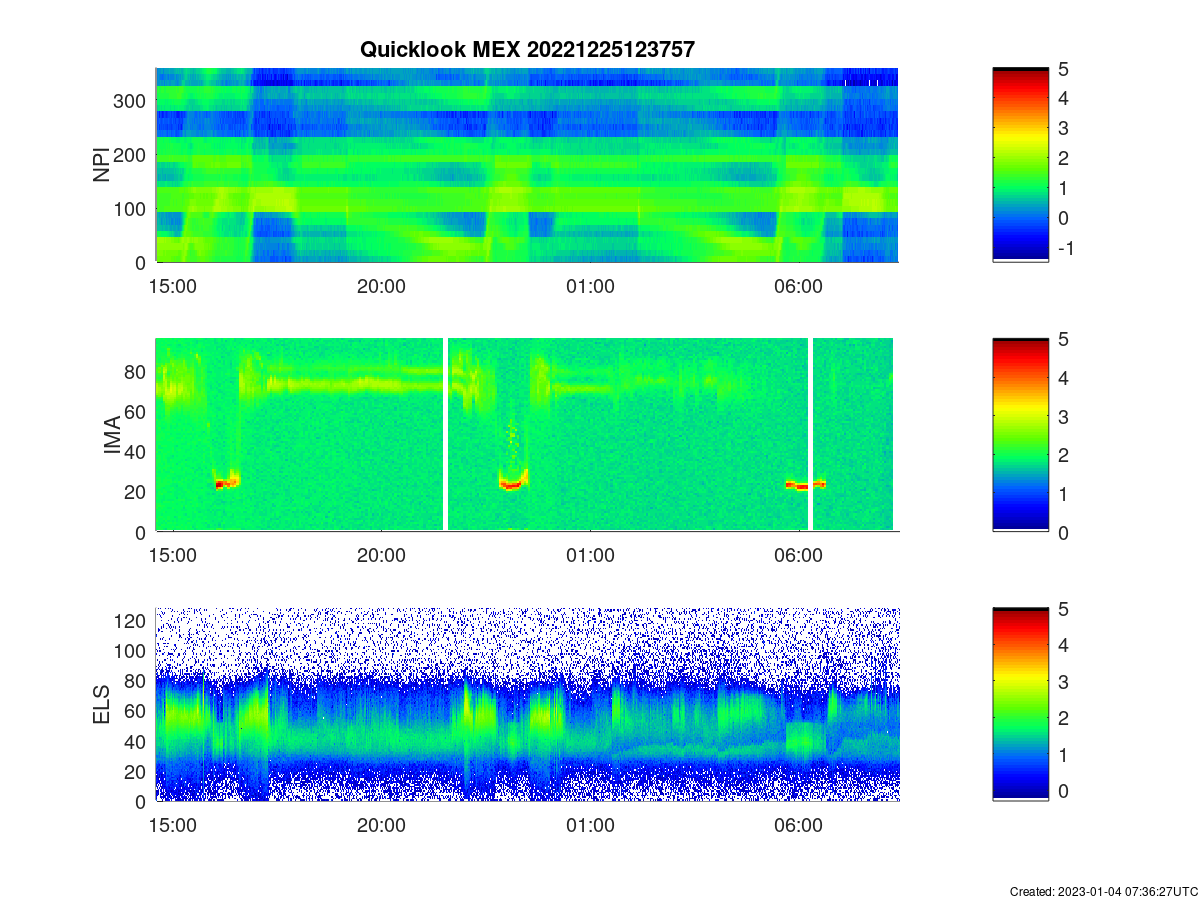Select the ELS spectrogram plot area
The height and width of the screenshot is (900, 1200).
527,704
